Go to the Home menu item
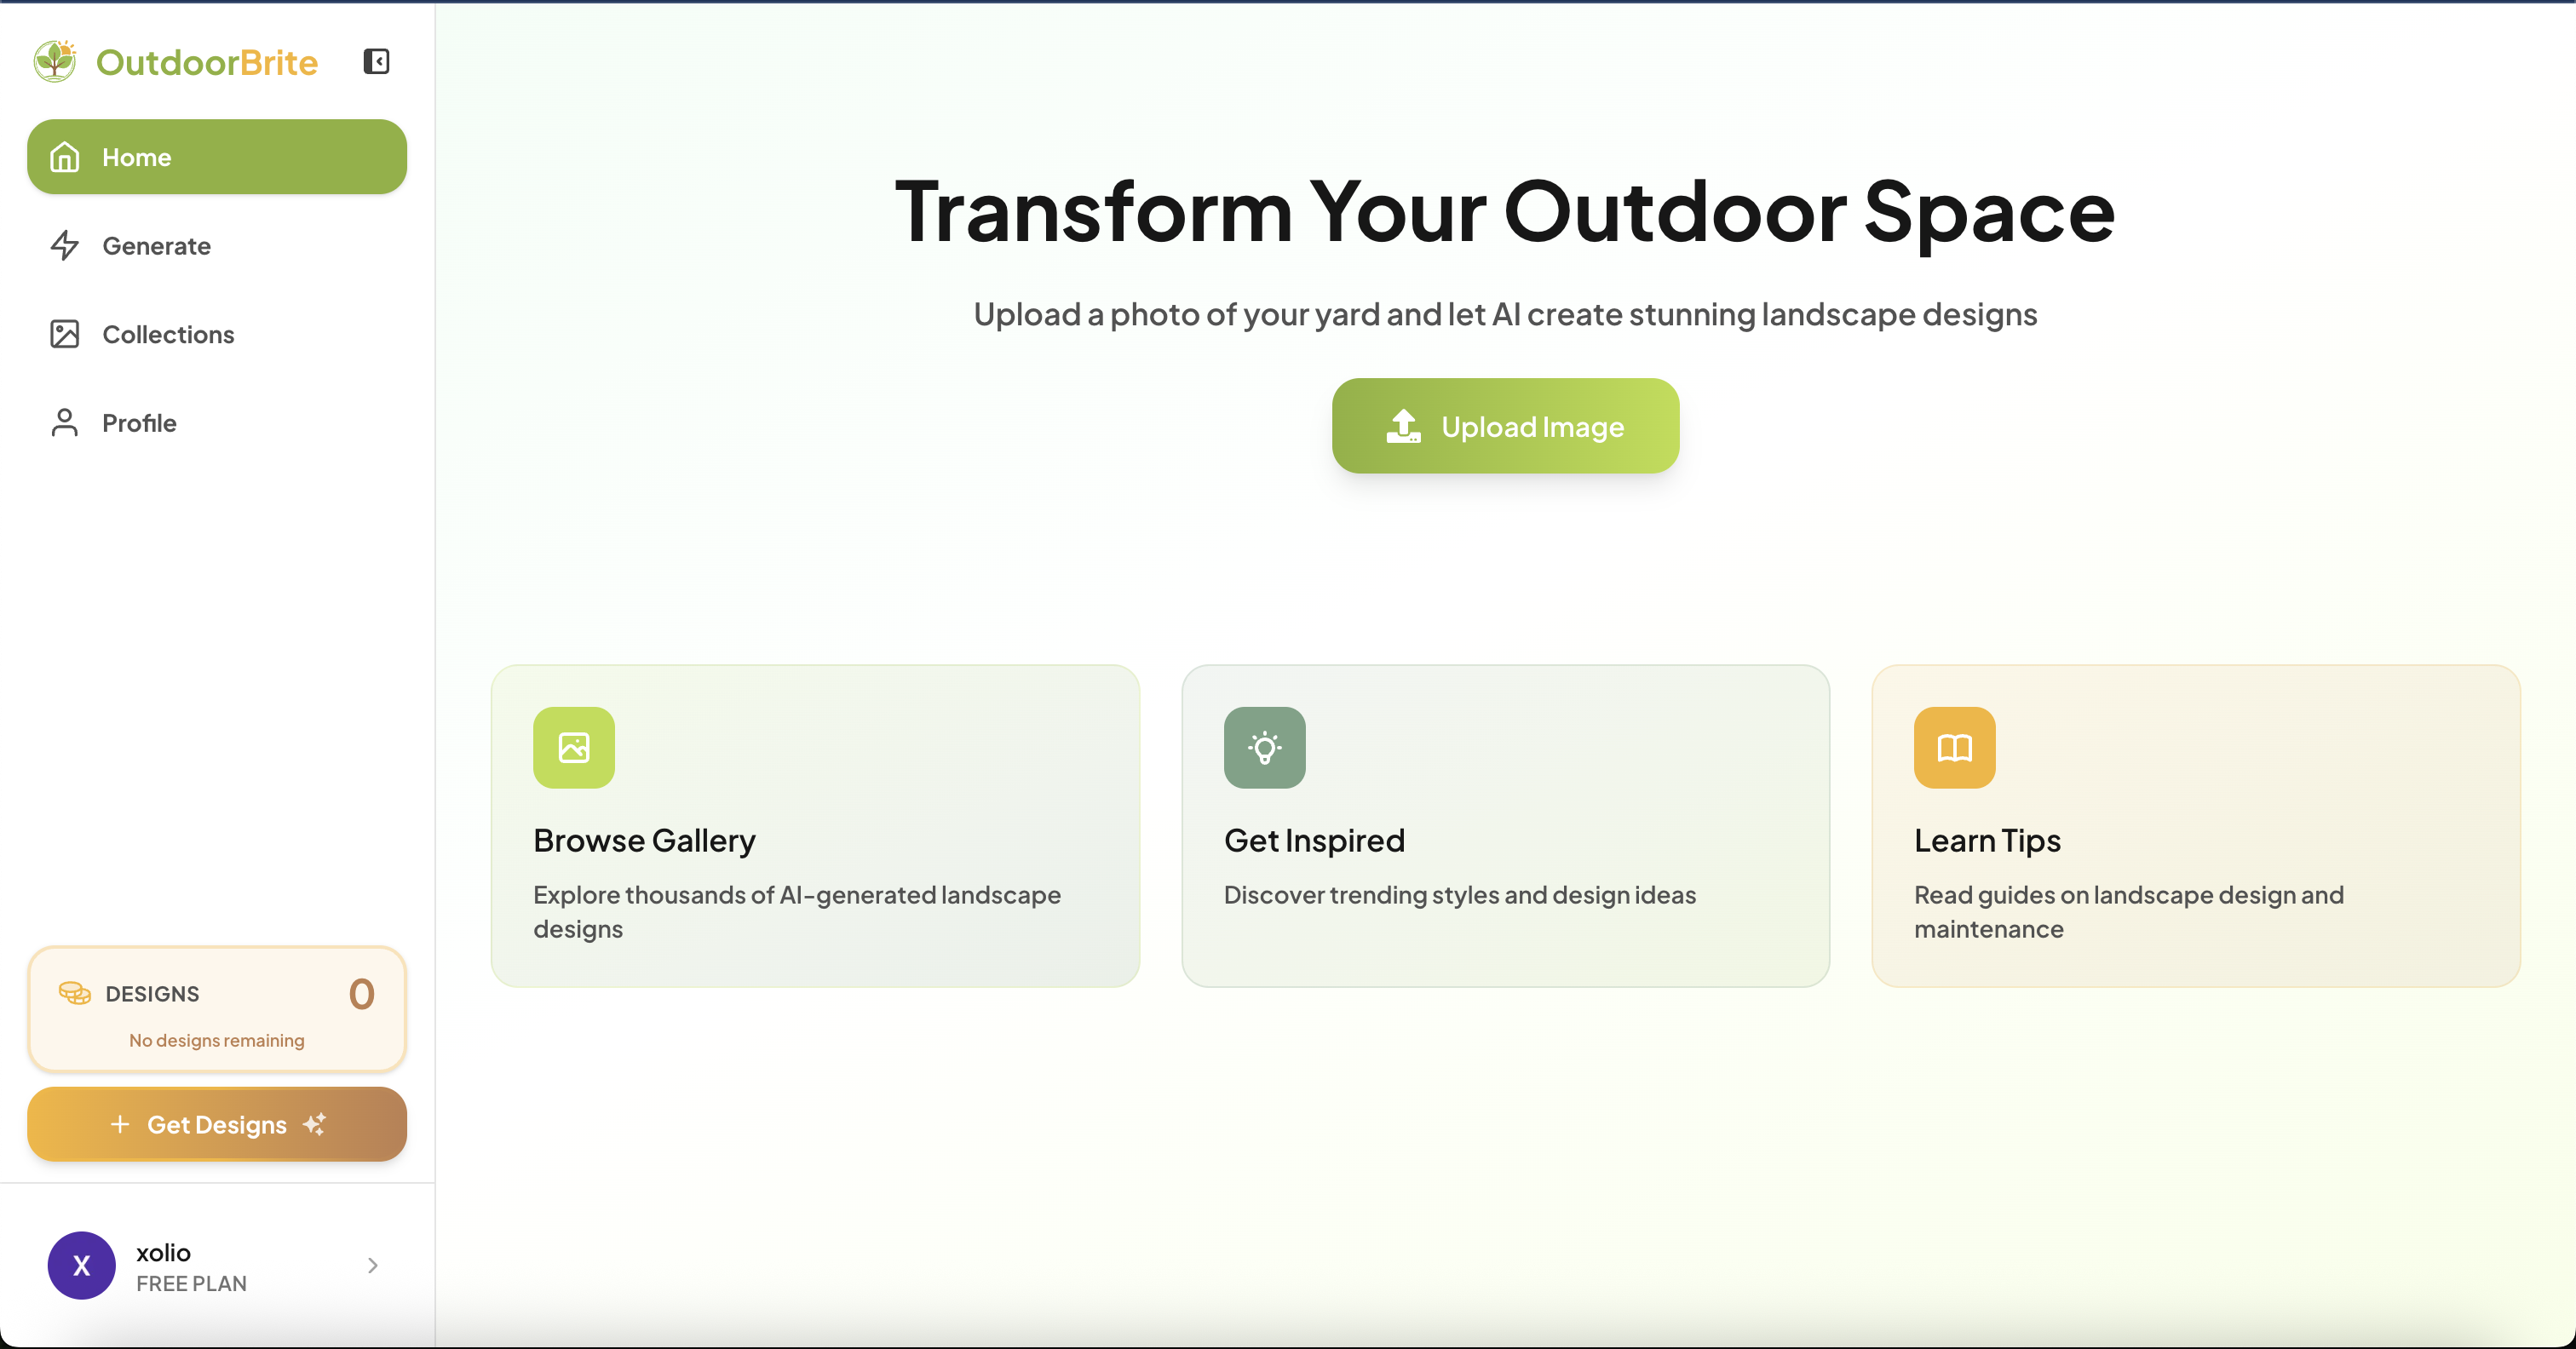The image size is (2576, 1349). 216,157
